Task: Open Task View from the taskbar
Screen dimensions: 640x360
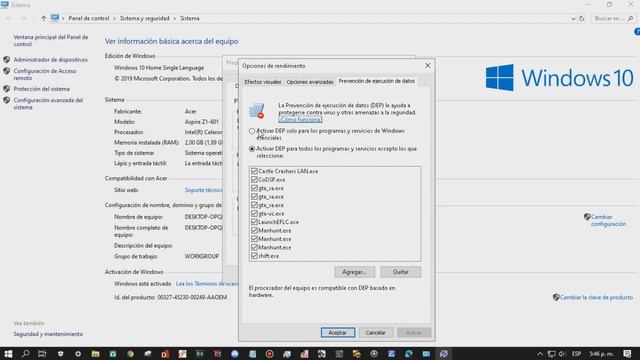Action: point(42,353)
